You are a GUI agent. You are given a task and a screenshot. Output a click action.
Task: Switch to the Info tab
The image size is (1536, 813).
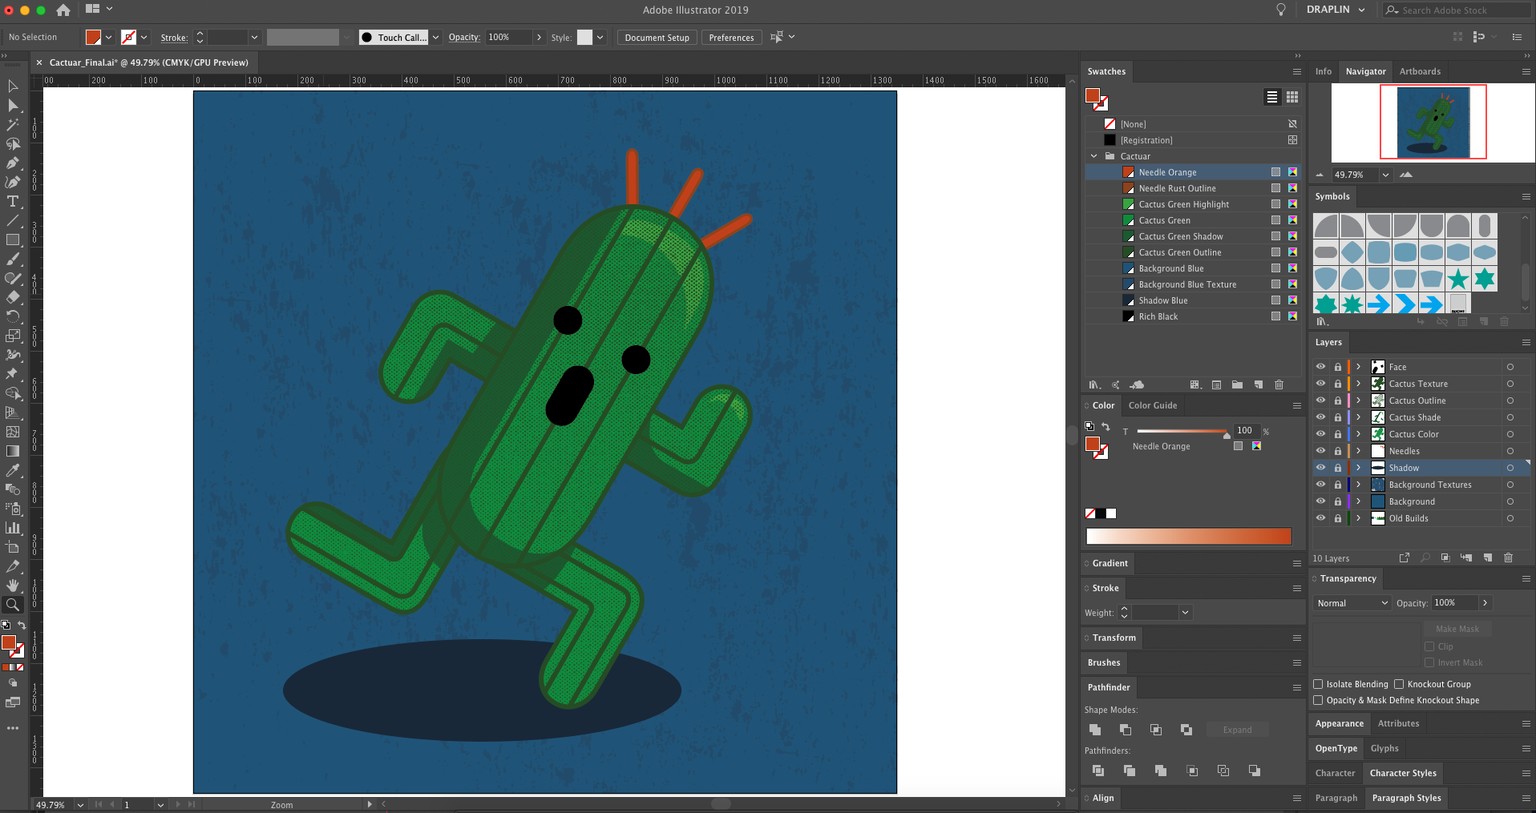(x=1323, y=71)
